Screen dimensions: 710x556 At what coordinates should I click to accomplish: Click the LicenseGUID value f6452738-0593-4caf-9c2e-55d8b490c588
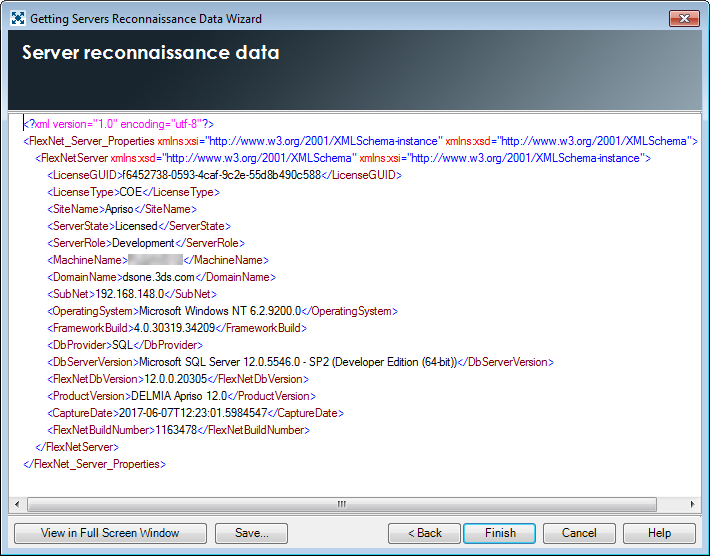222,175
